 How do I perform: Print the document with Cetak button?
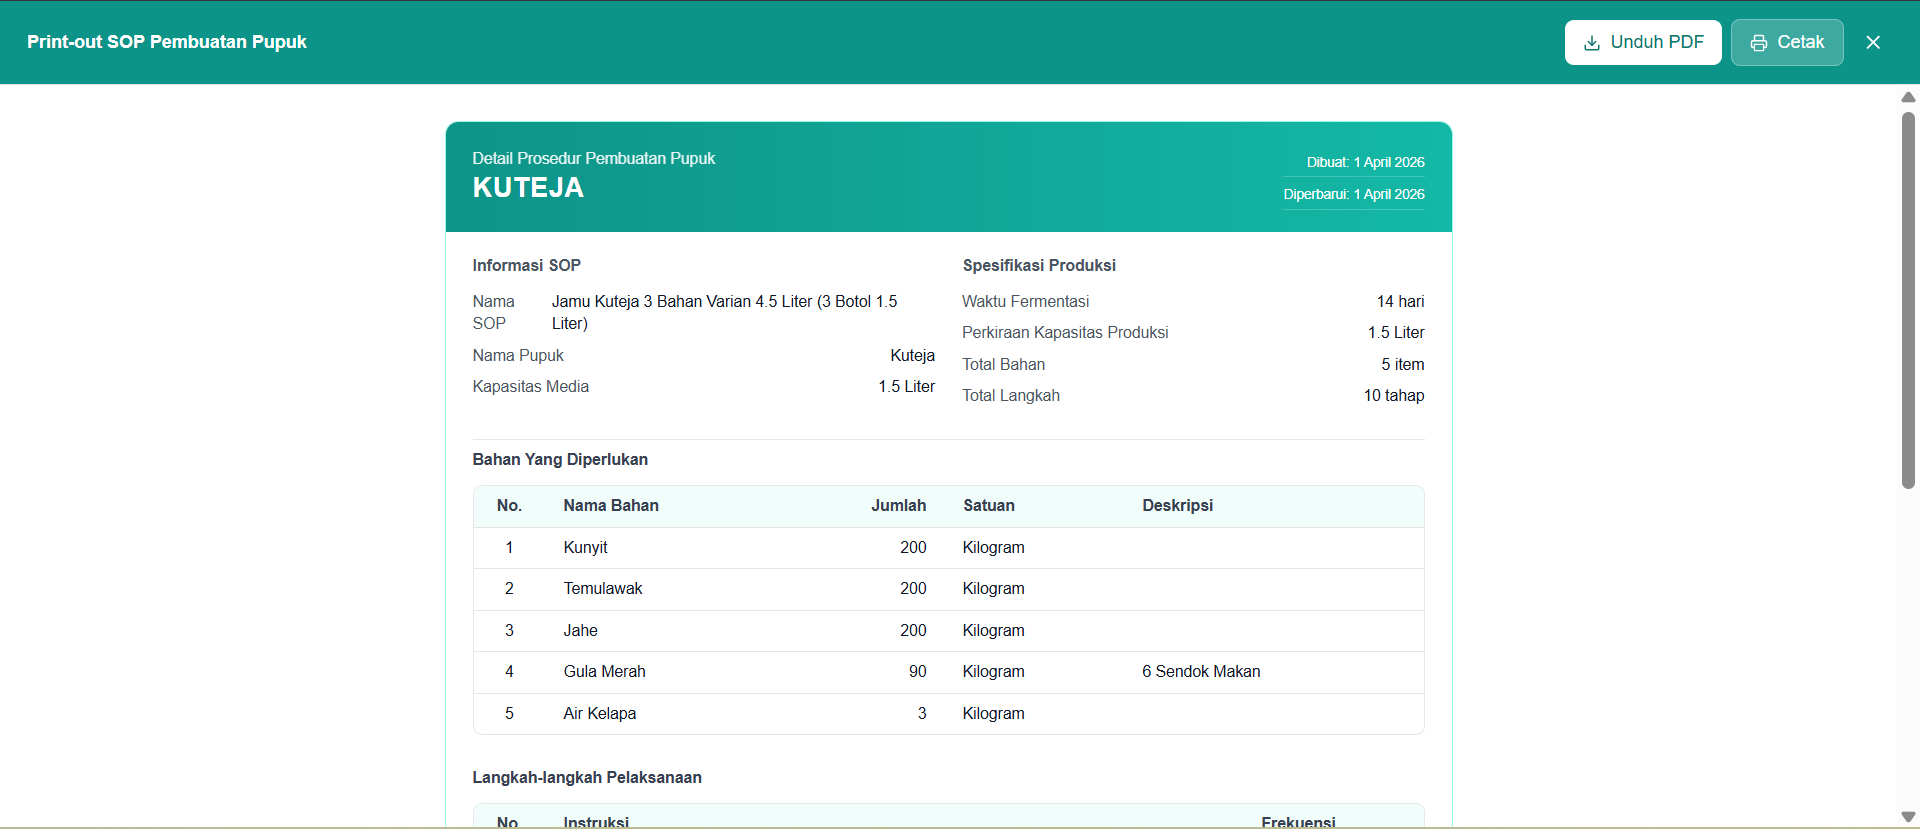pos(1787,42)
